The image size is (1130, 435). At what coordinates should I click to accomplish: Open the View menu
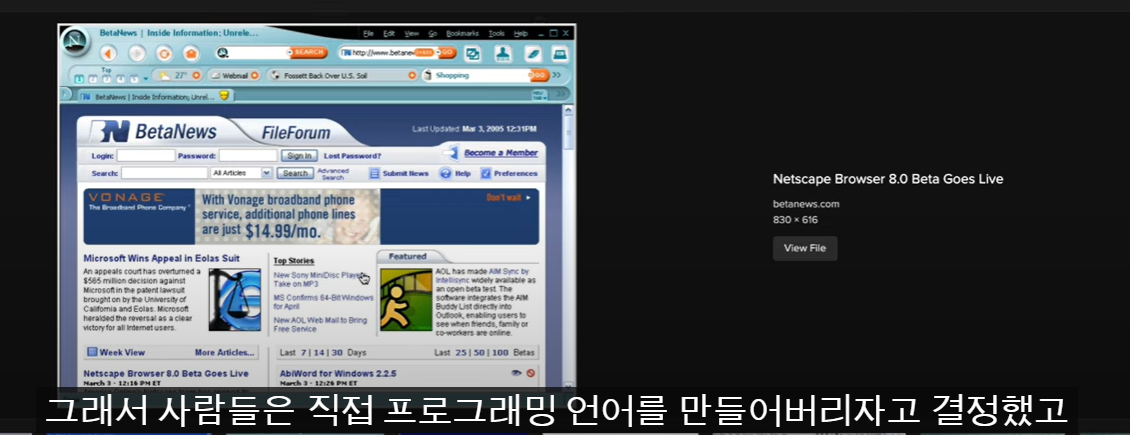[411, 34]
